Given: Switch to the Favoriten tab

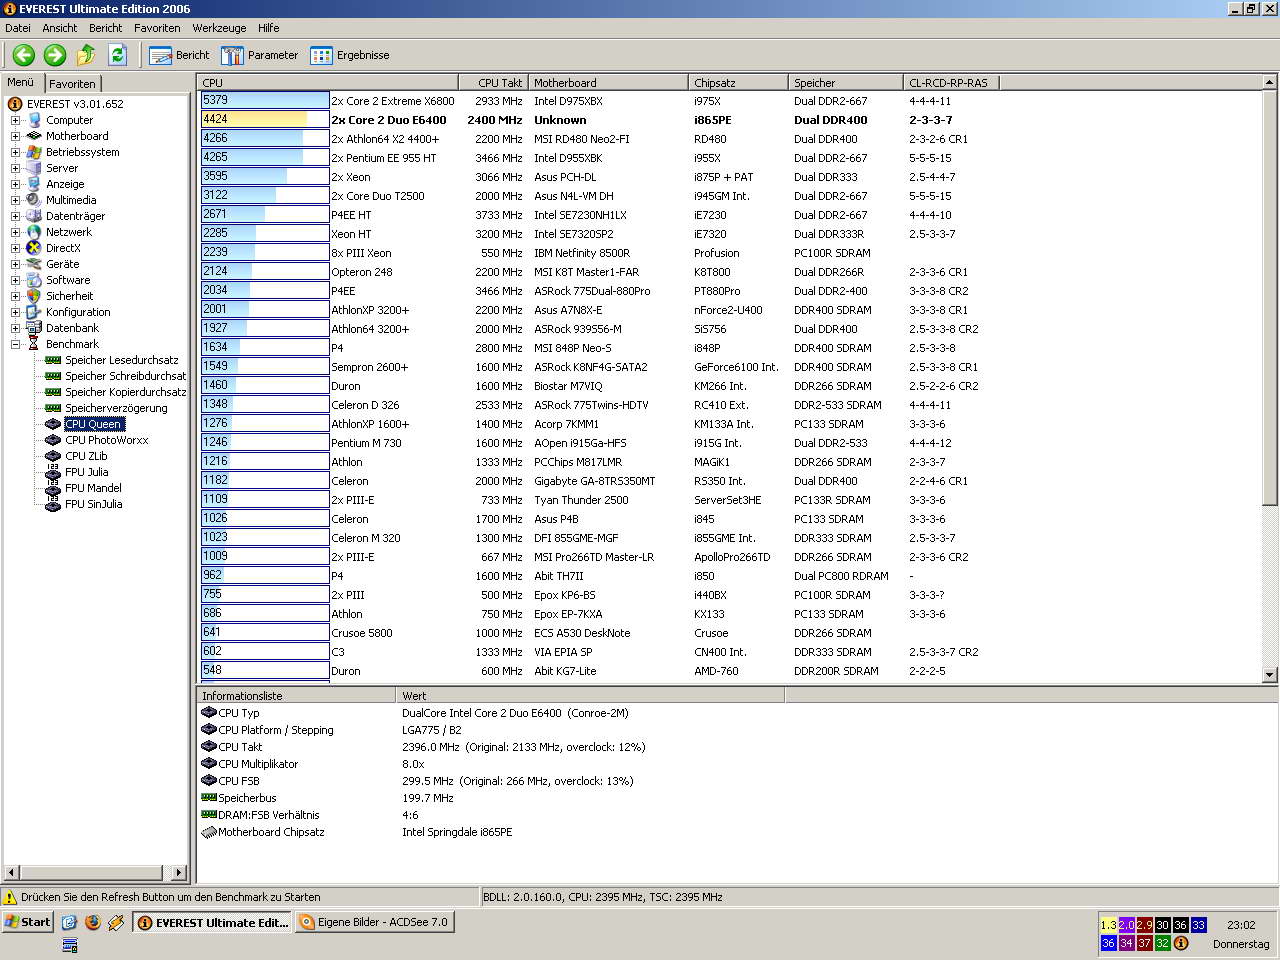Looking at the screenshot, I should [72, 84].
